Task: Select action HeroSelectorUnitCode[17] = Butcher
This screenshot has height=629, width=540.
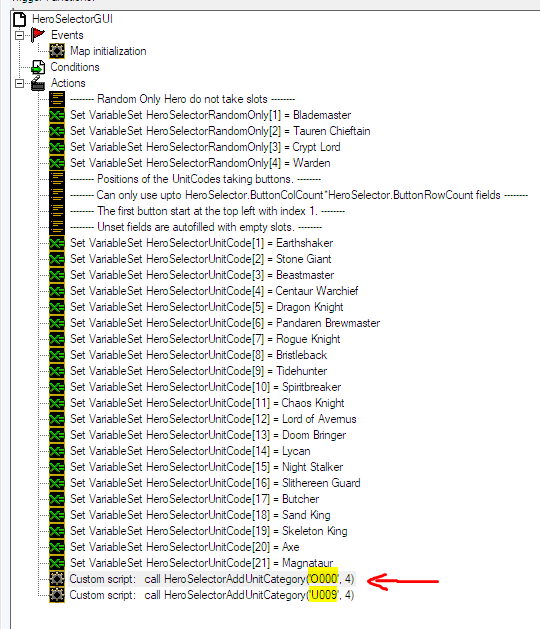Action: point(195,499)
